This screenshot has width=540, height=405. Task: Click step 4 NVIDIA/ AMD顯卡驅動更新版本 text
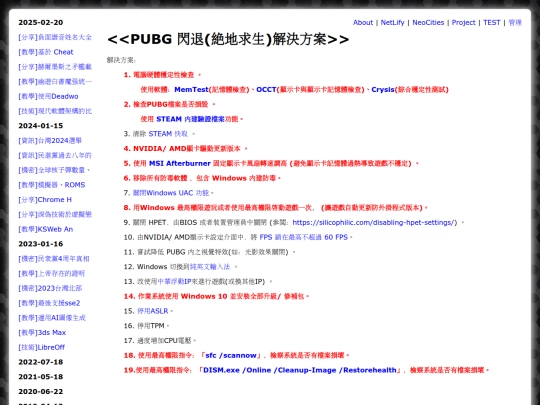pos(187,148)
